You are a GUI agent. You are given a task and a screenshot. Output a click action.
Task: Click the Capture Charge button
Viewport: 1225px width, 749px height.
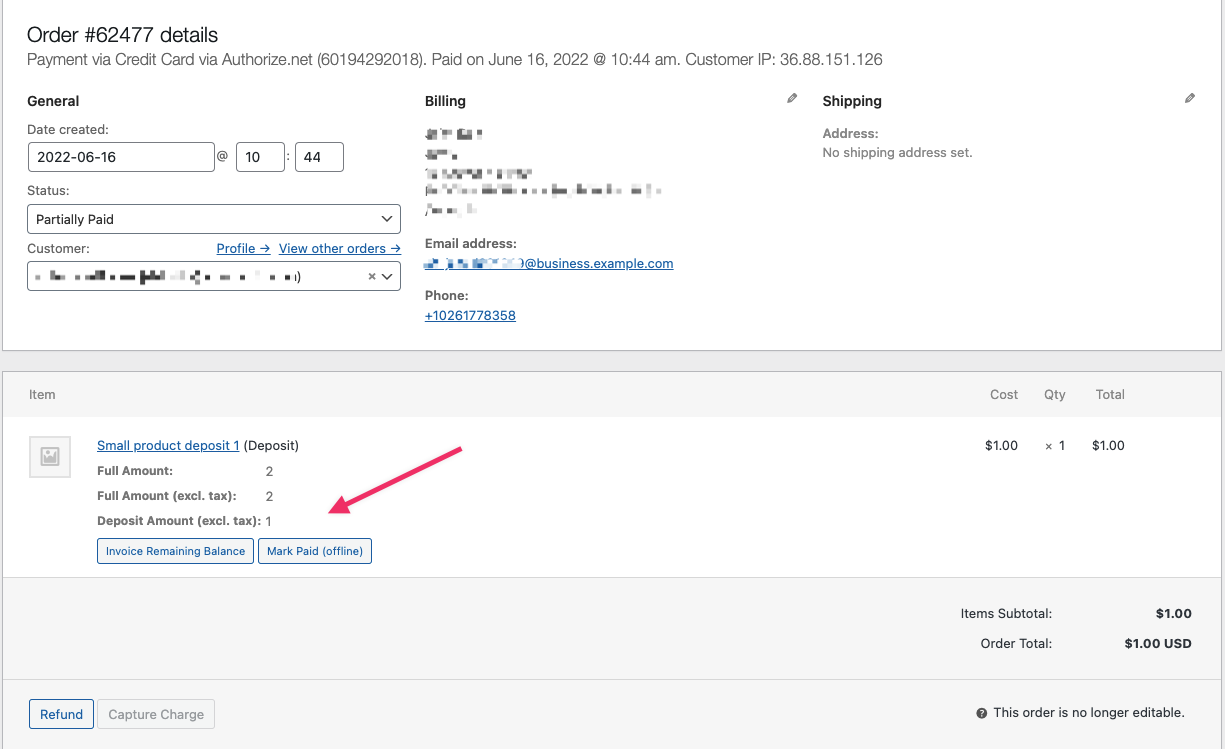156,714
